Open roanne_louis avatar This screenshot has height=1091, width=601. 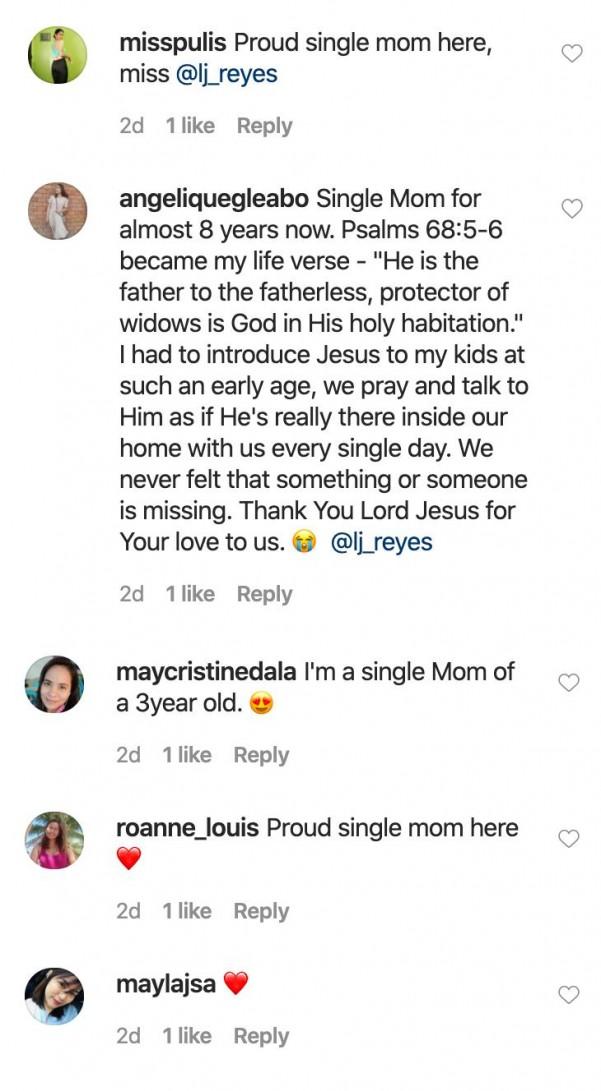click(x=54, y=840)
